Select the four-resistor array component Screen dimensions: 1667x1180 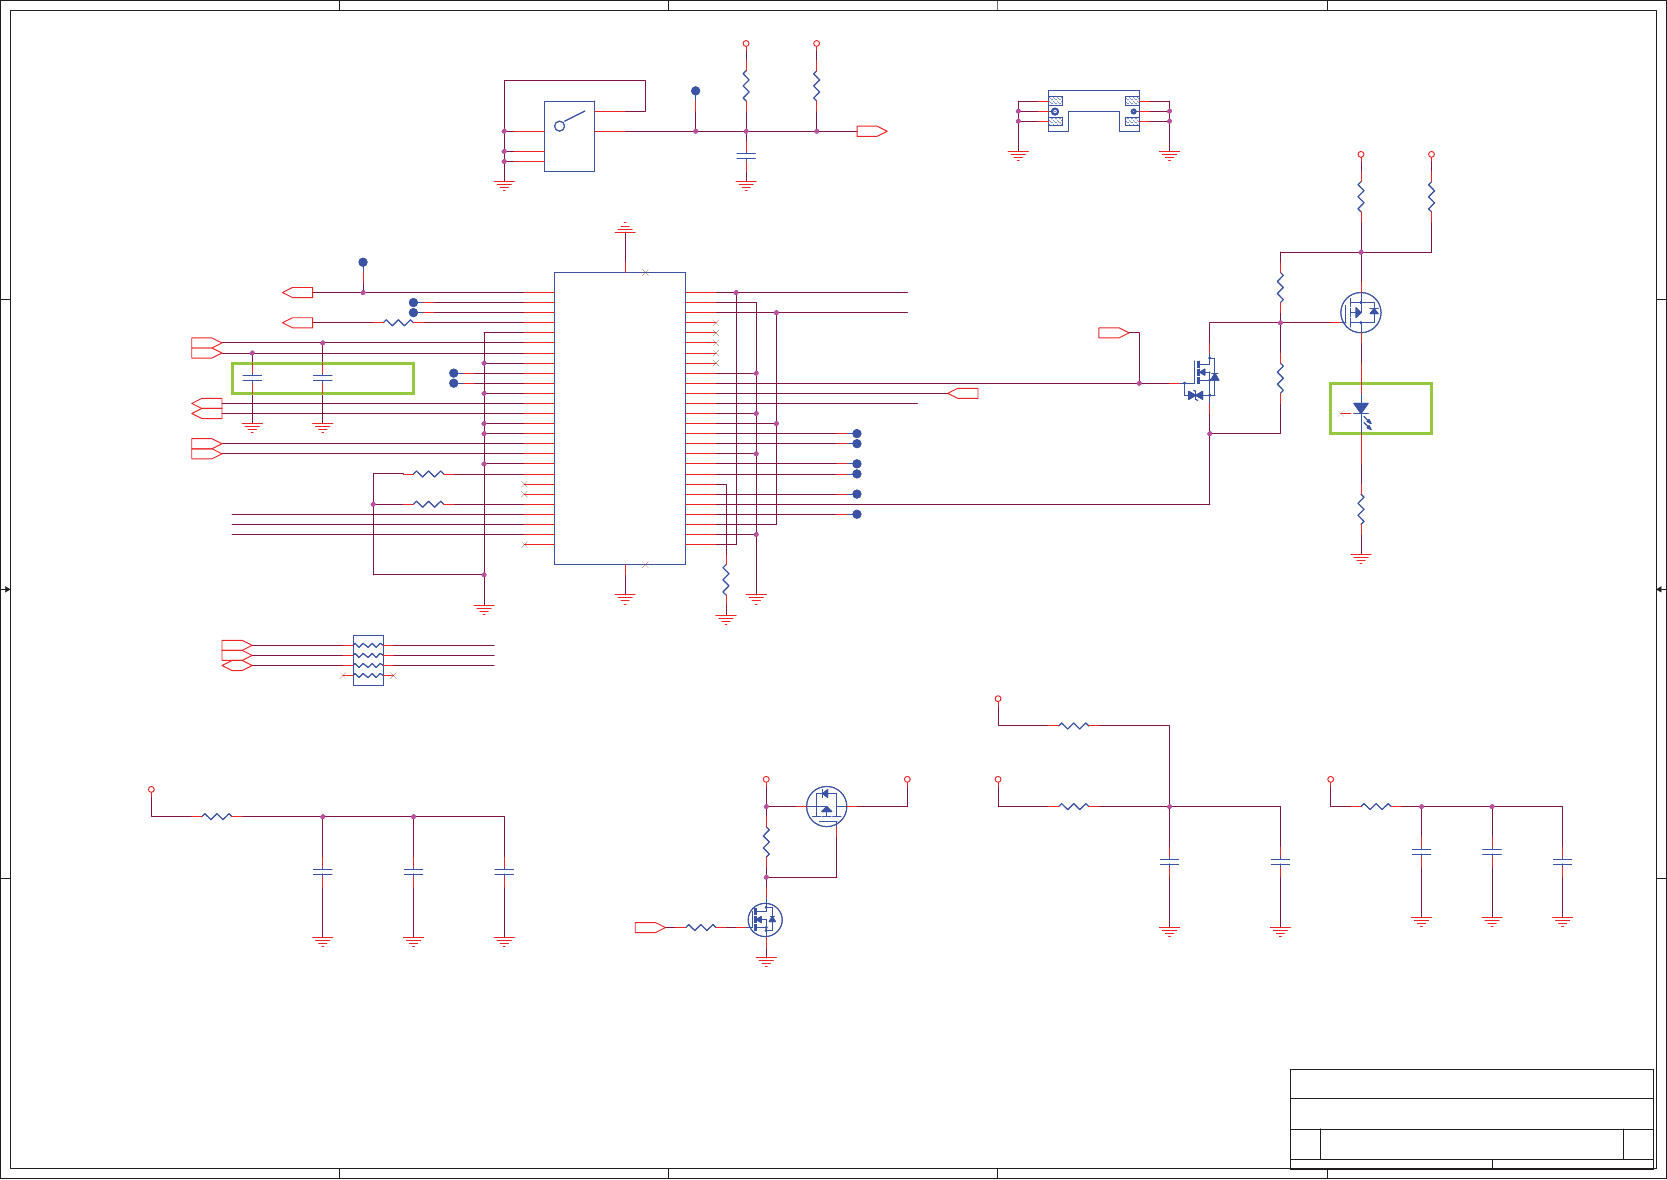point(368,660)
